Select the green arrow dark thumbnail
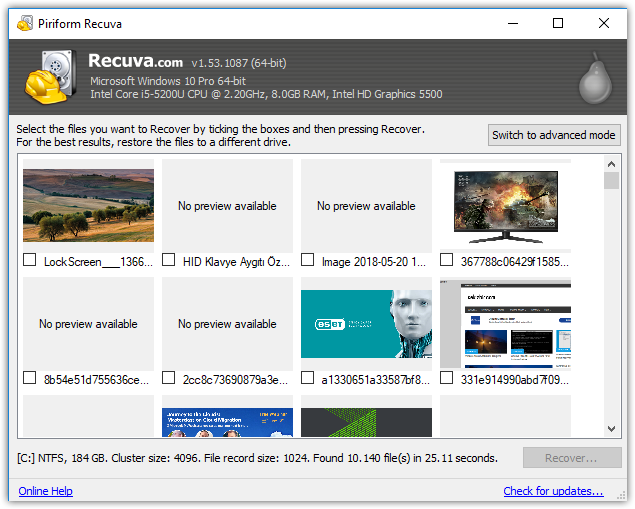 [x=366, y=422]
